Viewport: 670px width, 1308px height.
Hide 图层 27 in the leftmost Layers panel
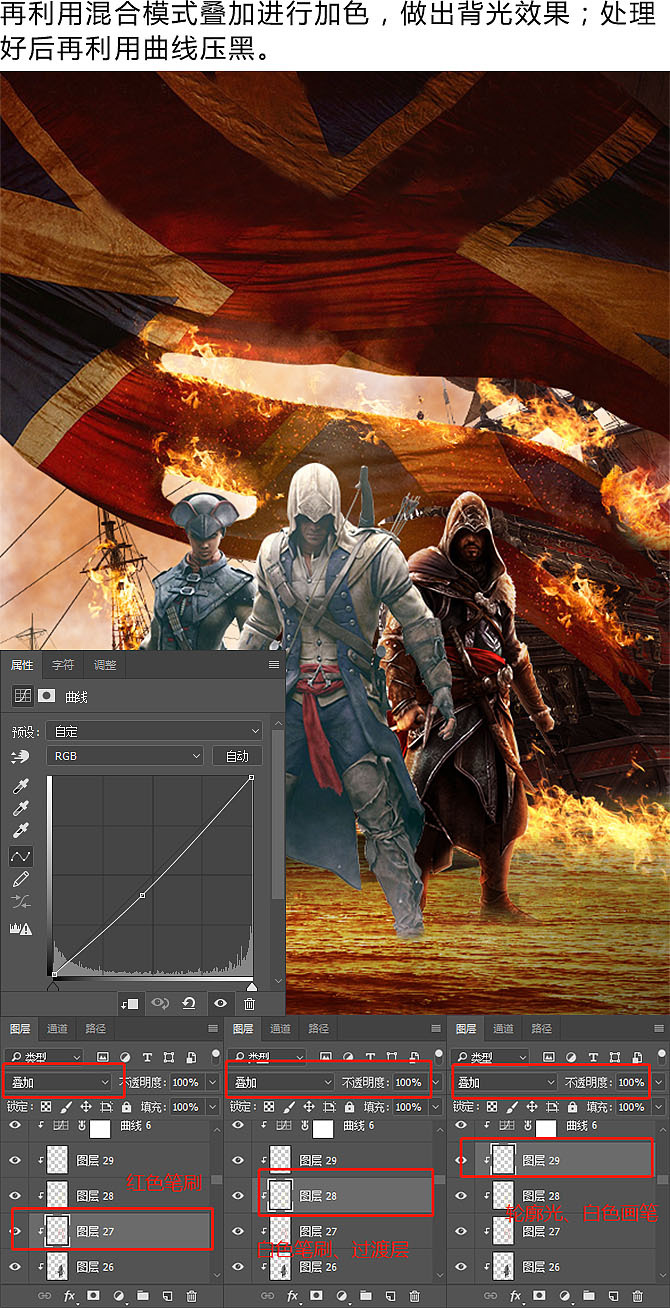(x=14, y=1231)
